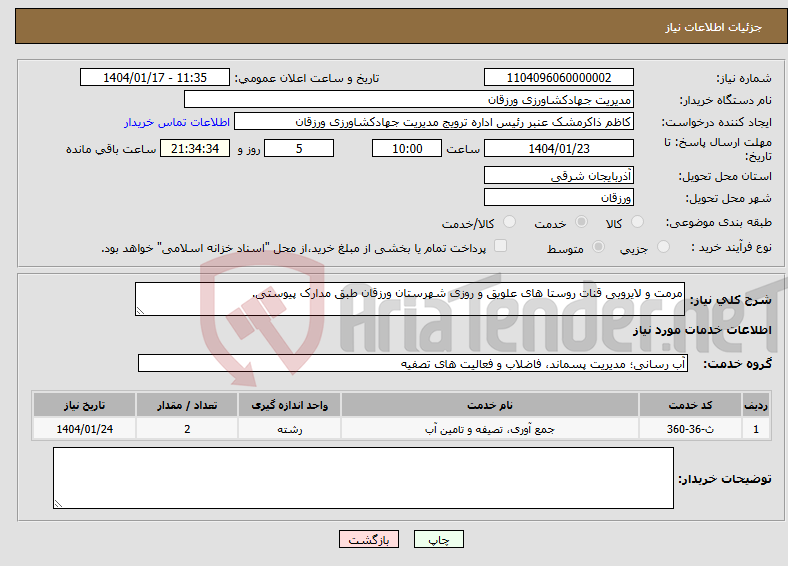Open the اطلاعات تماس خریدار link
This screenshot has height=566, width=788.
[x=177, y=122]
